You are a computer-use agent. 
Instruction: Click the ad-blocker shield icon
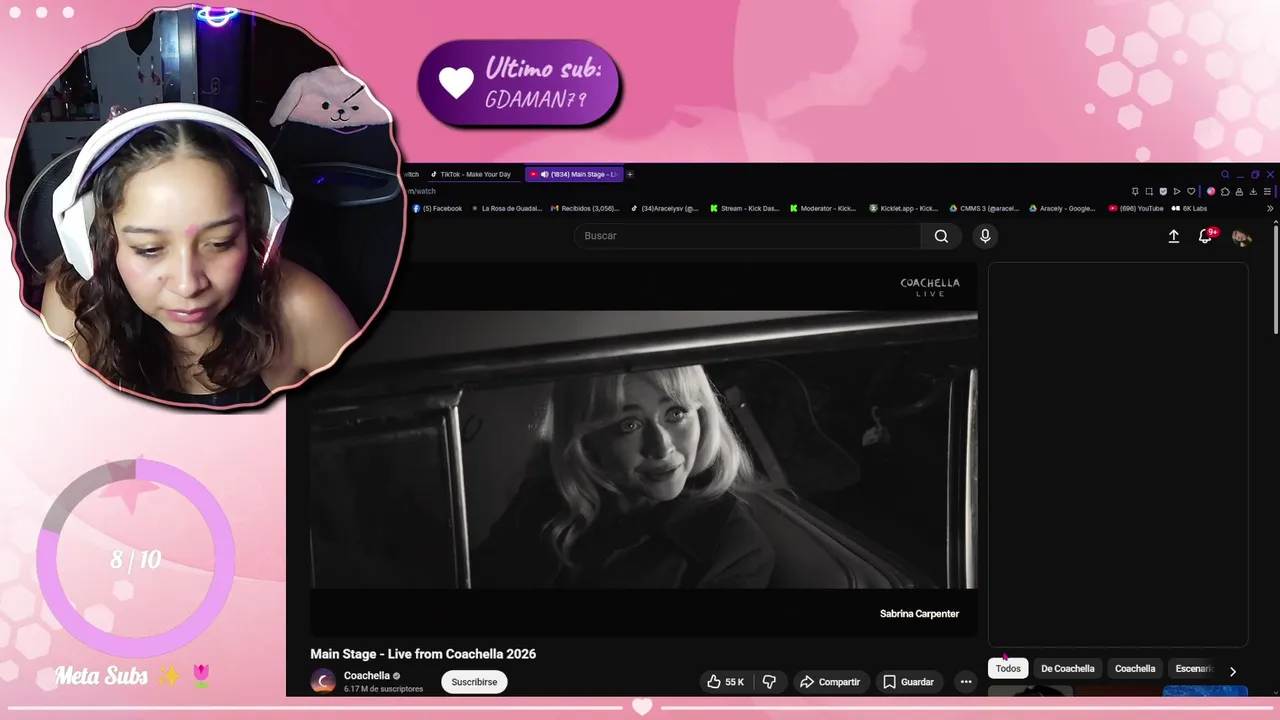1163,191
